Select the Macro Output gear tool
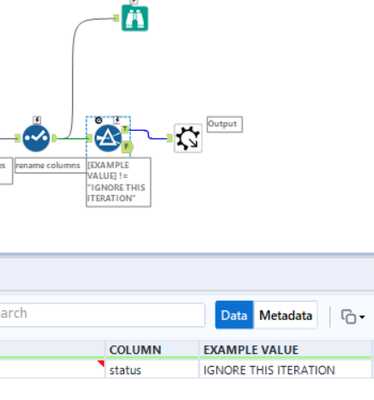Image resolution: width=374 pixels, height=400 pixels. tap(188, 138)
